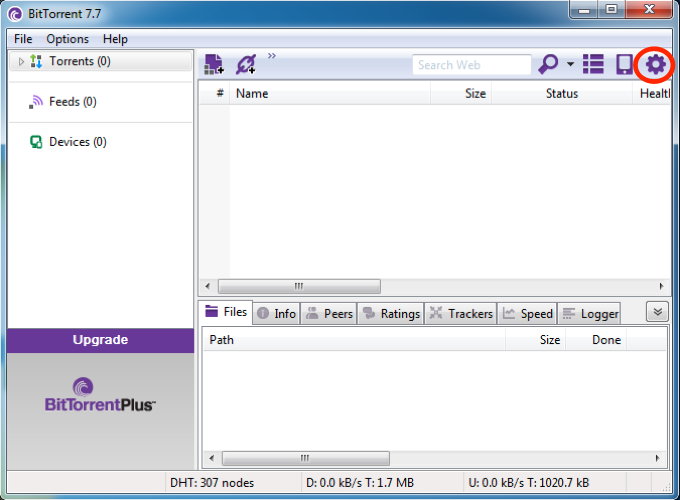Screen dimensions: 680x500
Task: Open the File menu
Action: click(x=23, y=39)
